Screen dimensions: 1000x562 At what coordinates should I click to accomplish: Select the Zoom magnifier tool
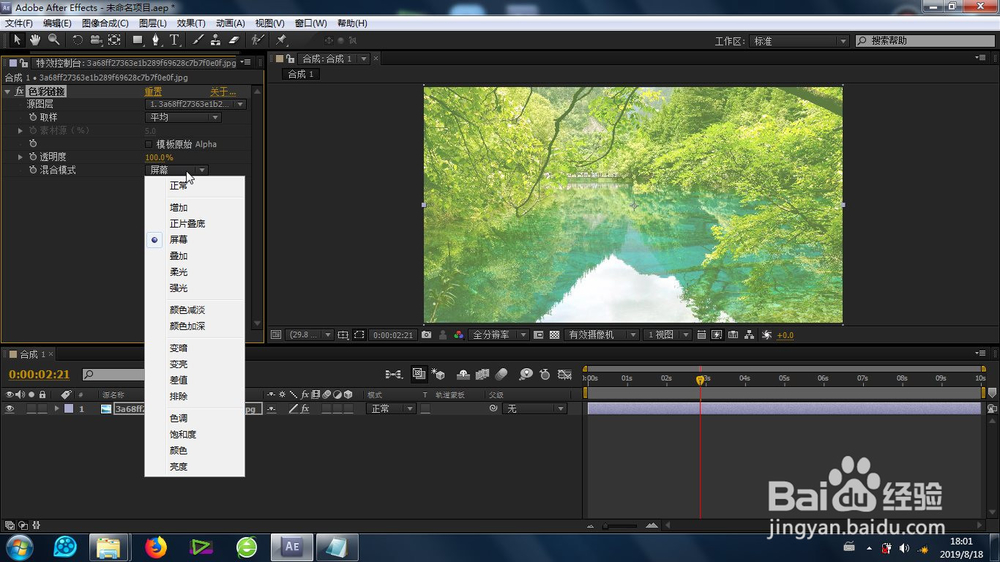[x=54, y=40]
